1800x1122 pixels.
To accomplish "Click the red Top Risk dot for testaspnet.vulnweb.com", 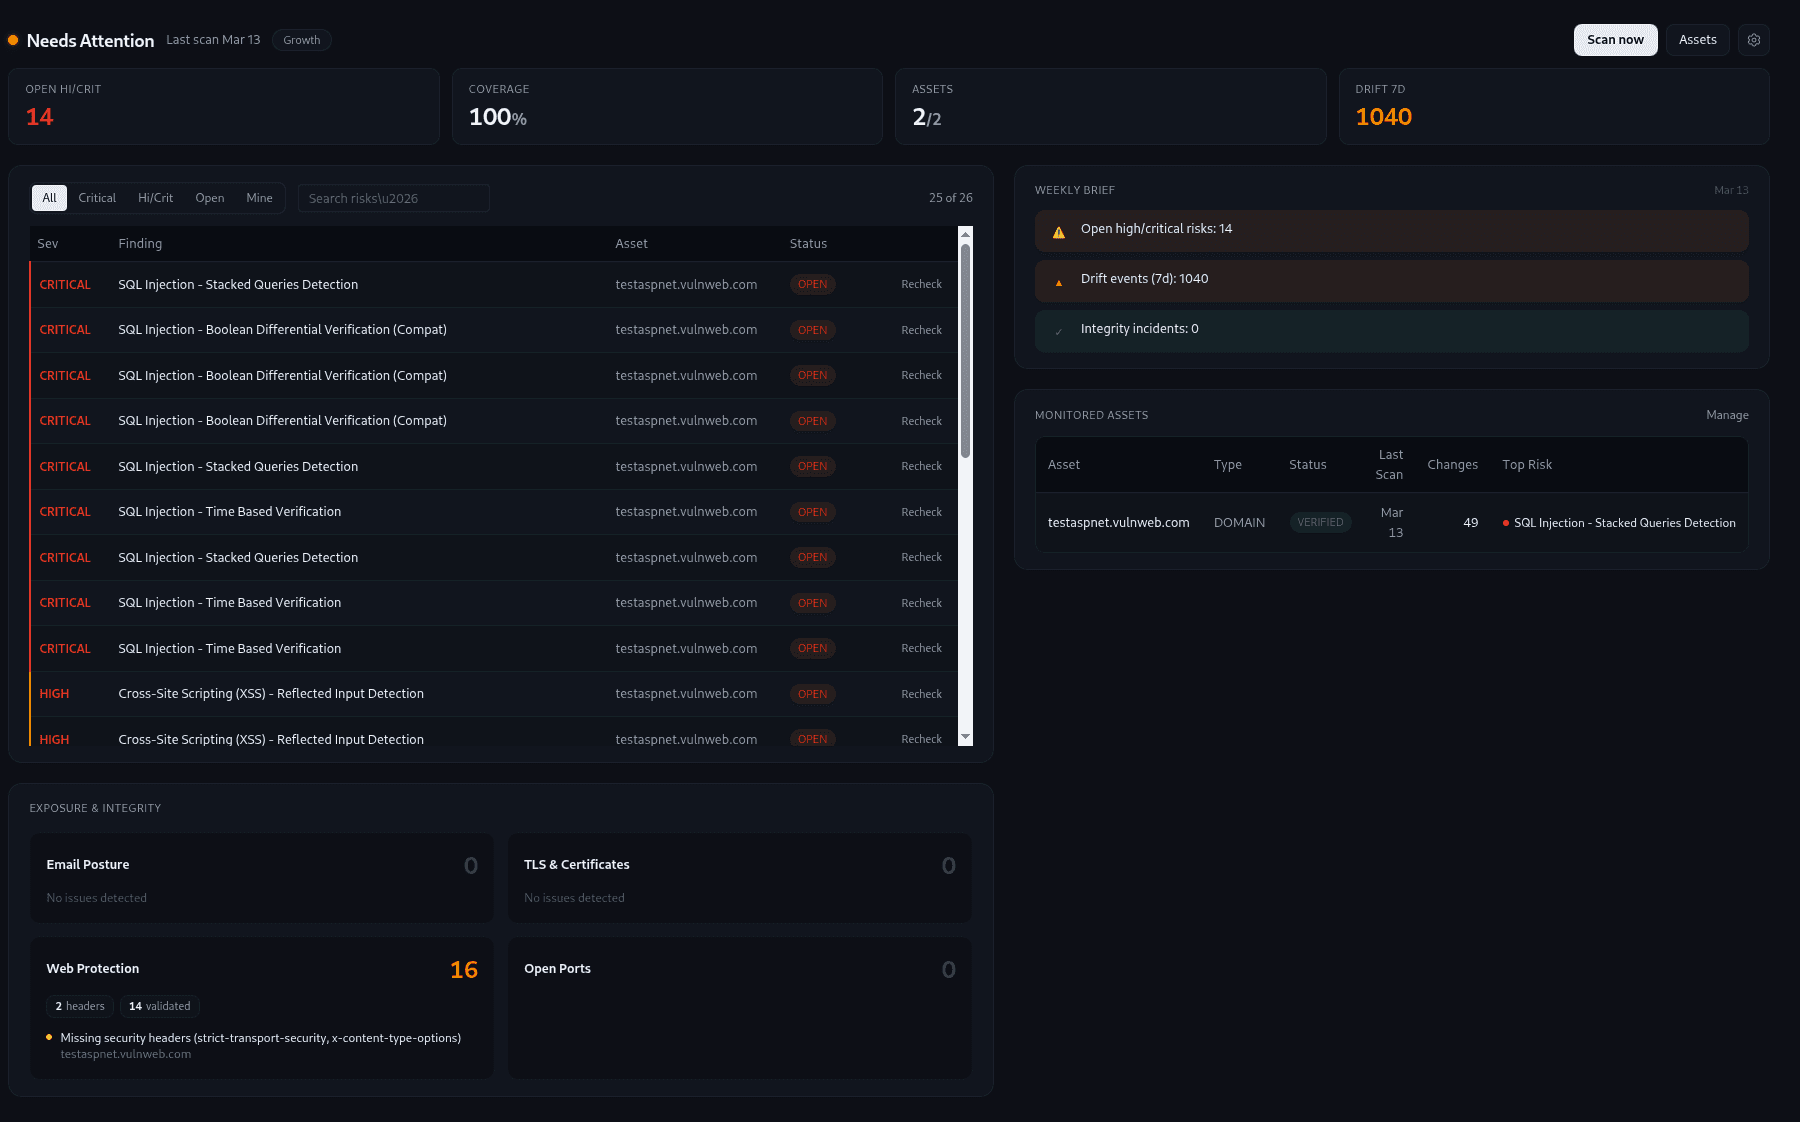I will (x=1506, y=522).
